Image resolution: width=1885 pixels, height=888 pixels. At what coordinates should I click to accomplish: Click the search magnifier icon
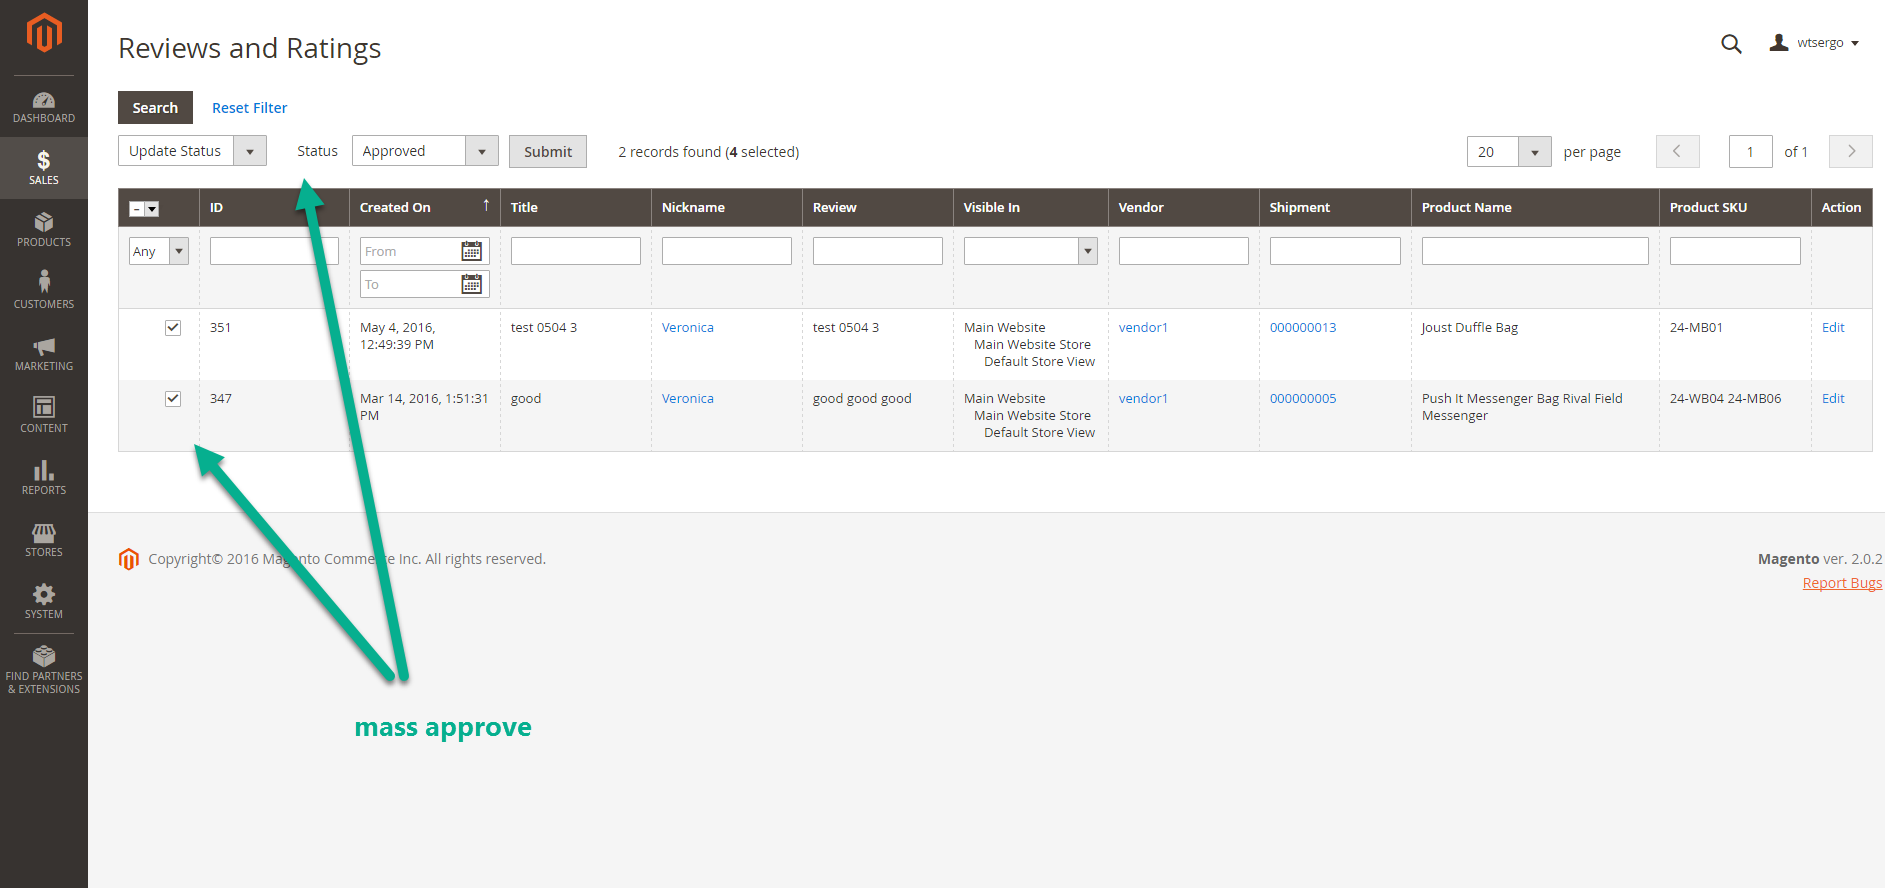tap(1731, 44)
